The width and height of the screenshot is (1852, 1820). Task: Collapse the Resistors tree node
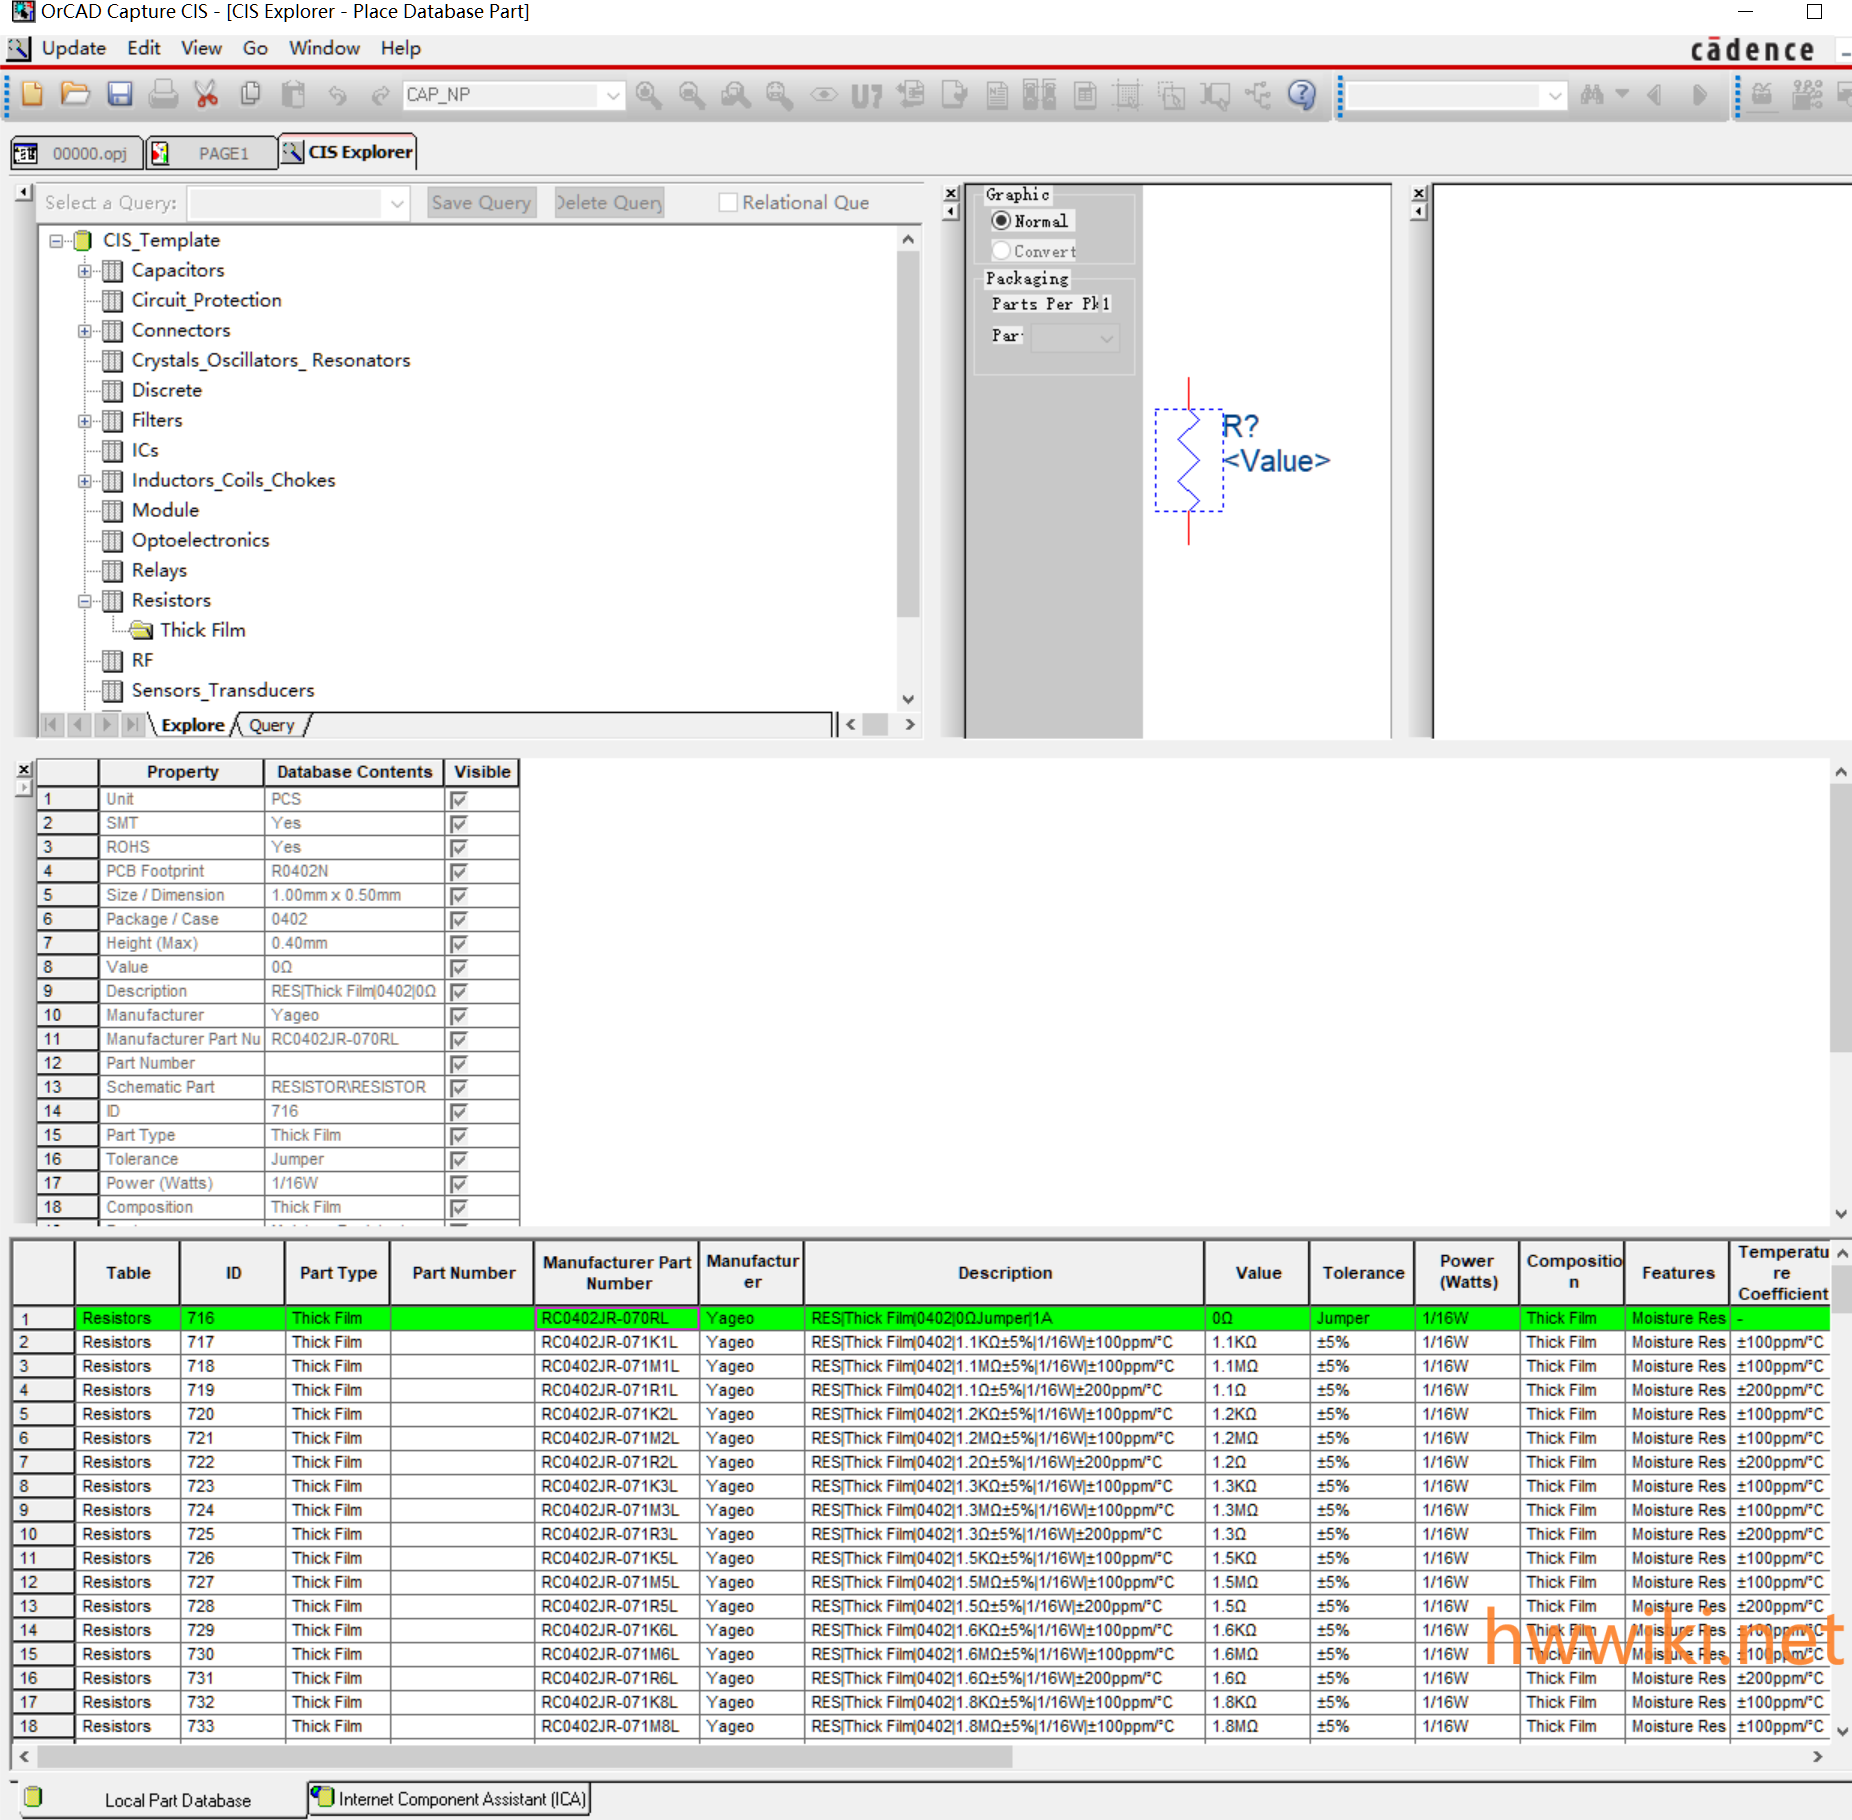[85, 601]
